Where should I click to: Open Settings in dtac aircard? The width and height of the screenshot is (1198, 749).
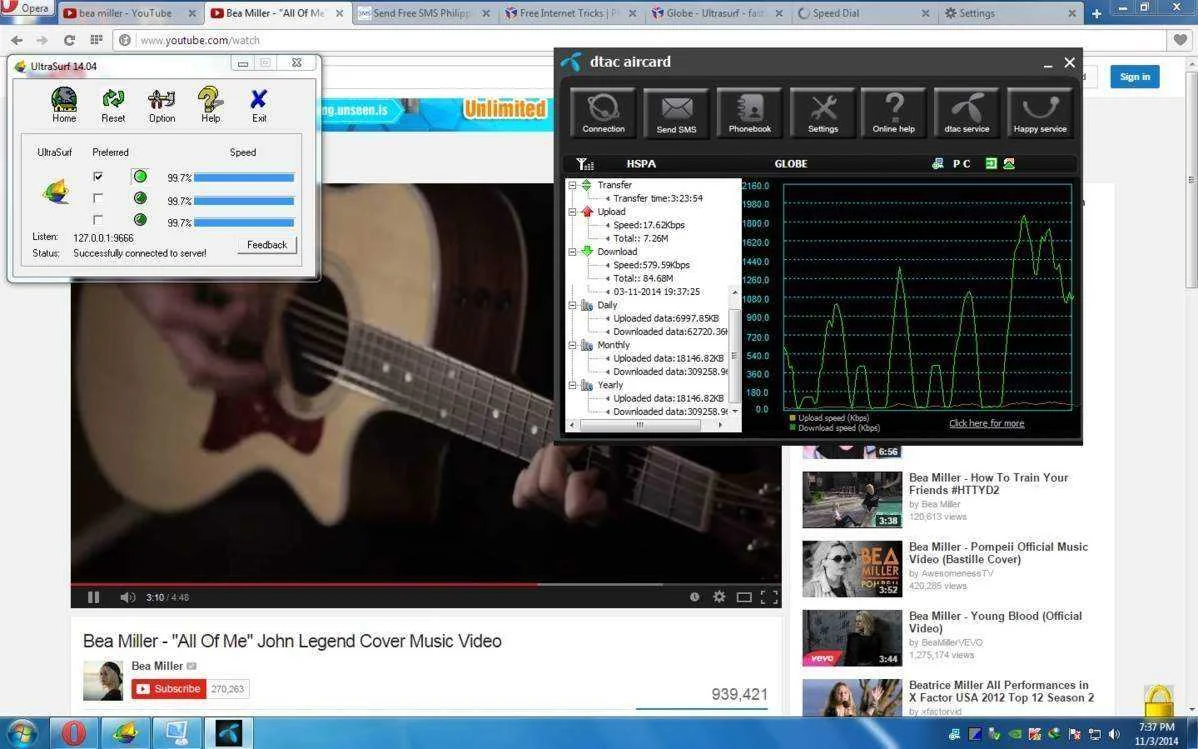tap(823, 113)
